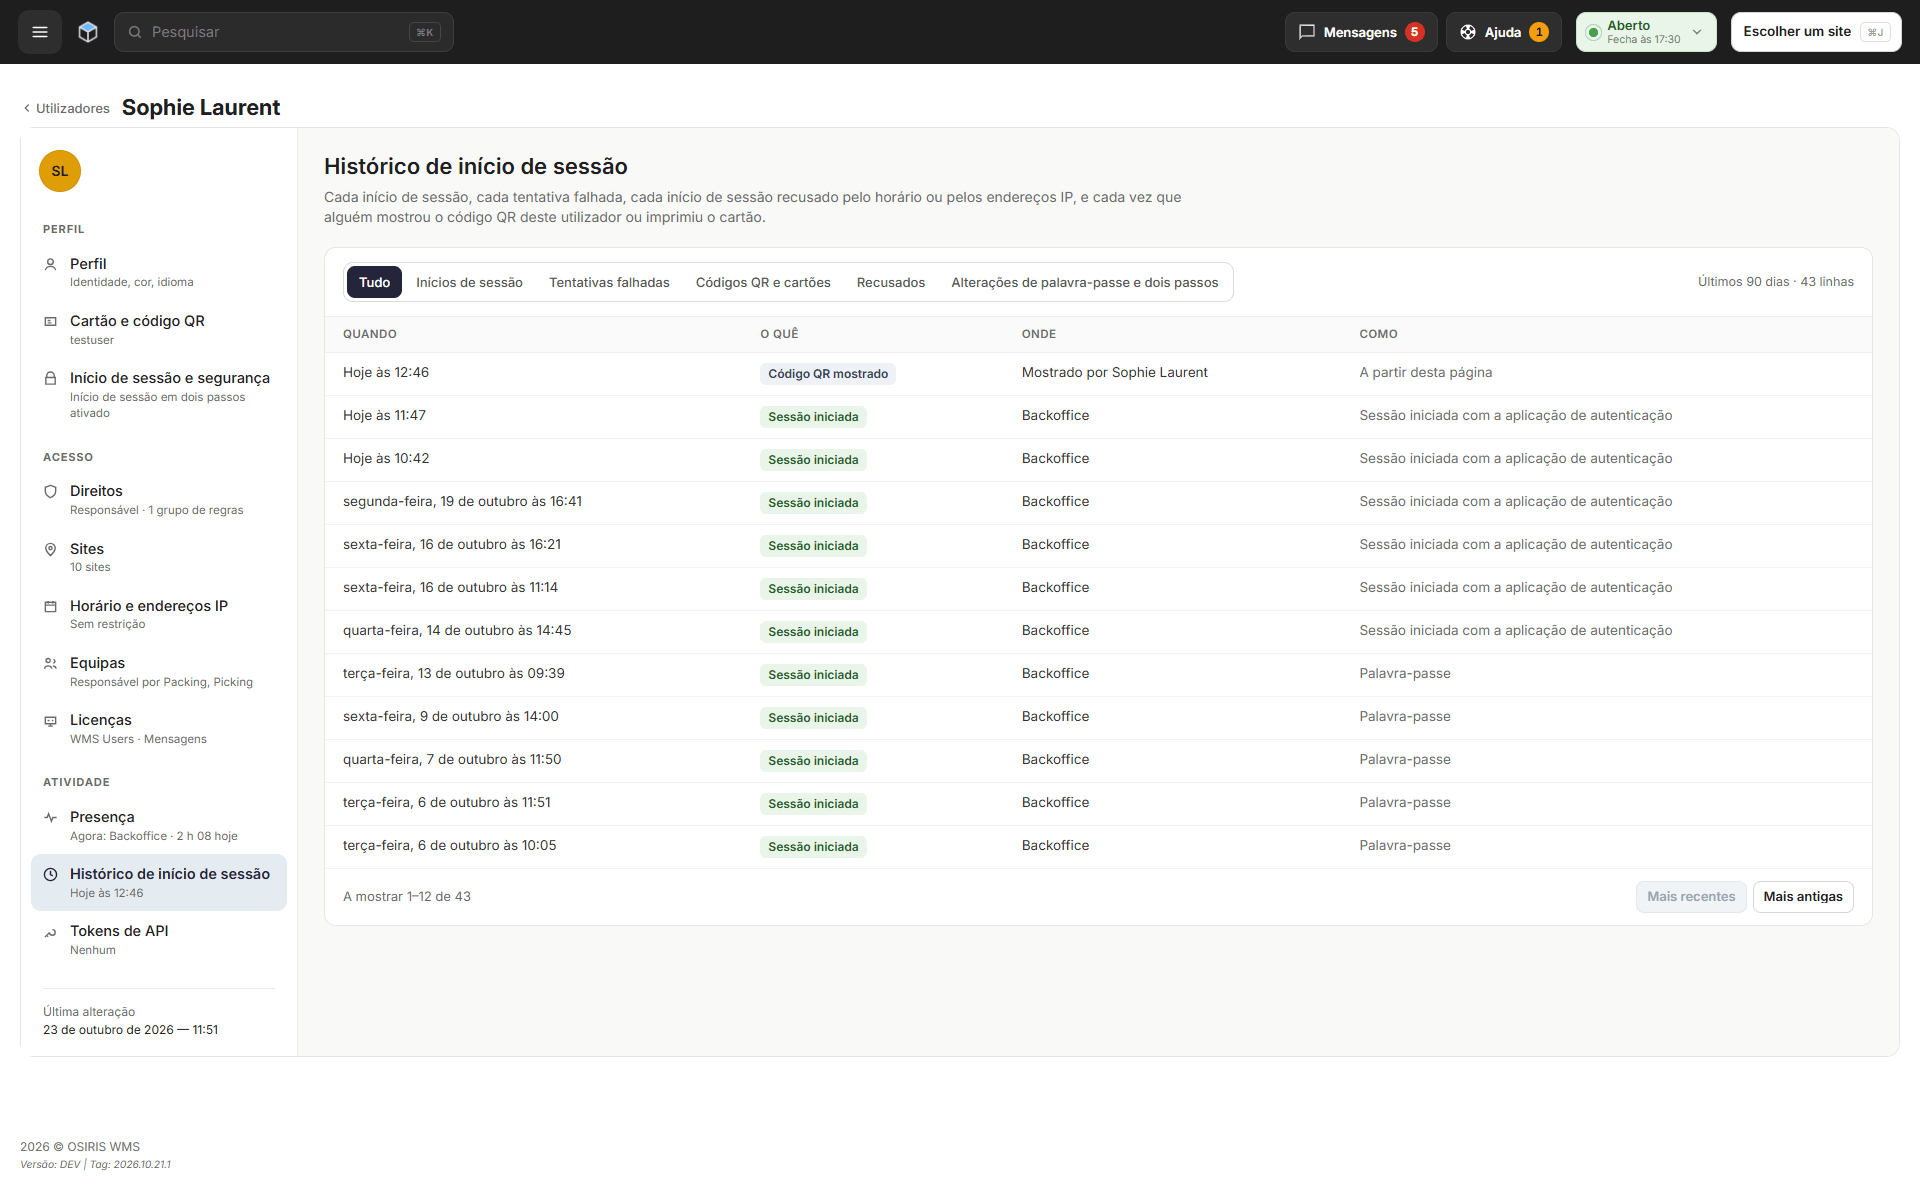Click the QUANDO column header
The height and width of the screenshot is (1198, 1920).
(370, 334)
